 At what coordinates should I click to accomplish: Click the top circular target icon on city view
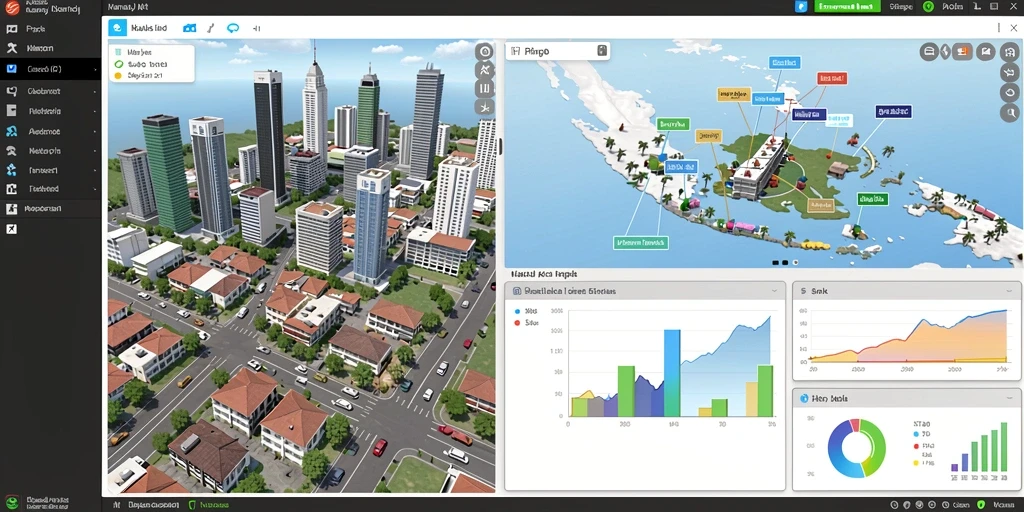485,51
